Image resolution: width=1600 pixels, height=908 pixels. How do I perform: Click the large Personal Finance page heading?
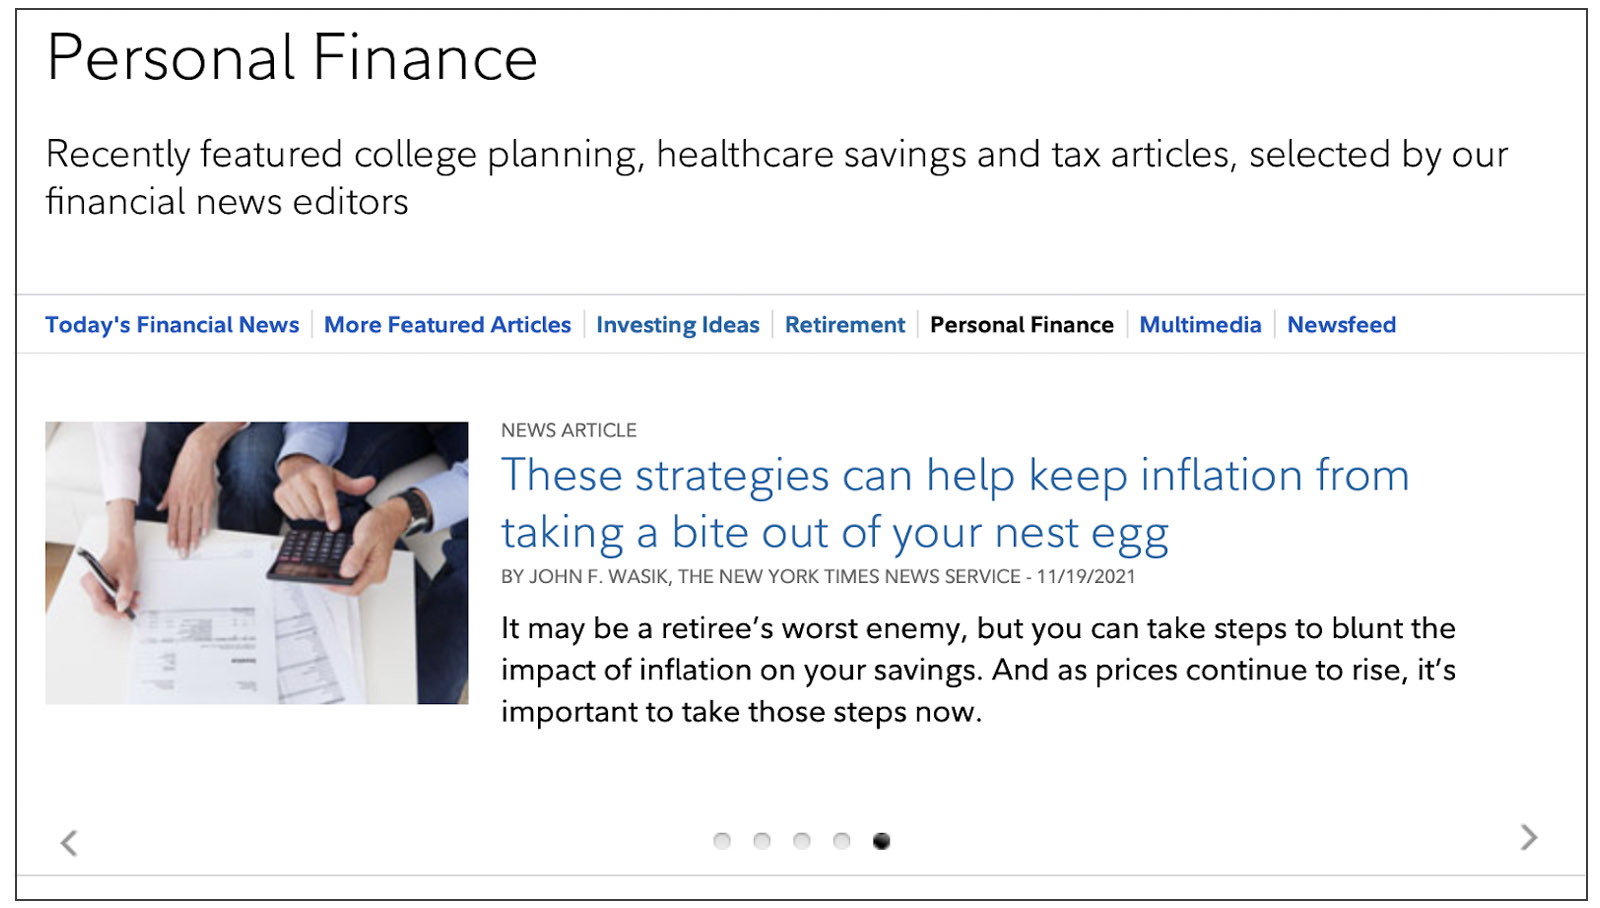tap(292, 58)
